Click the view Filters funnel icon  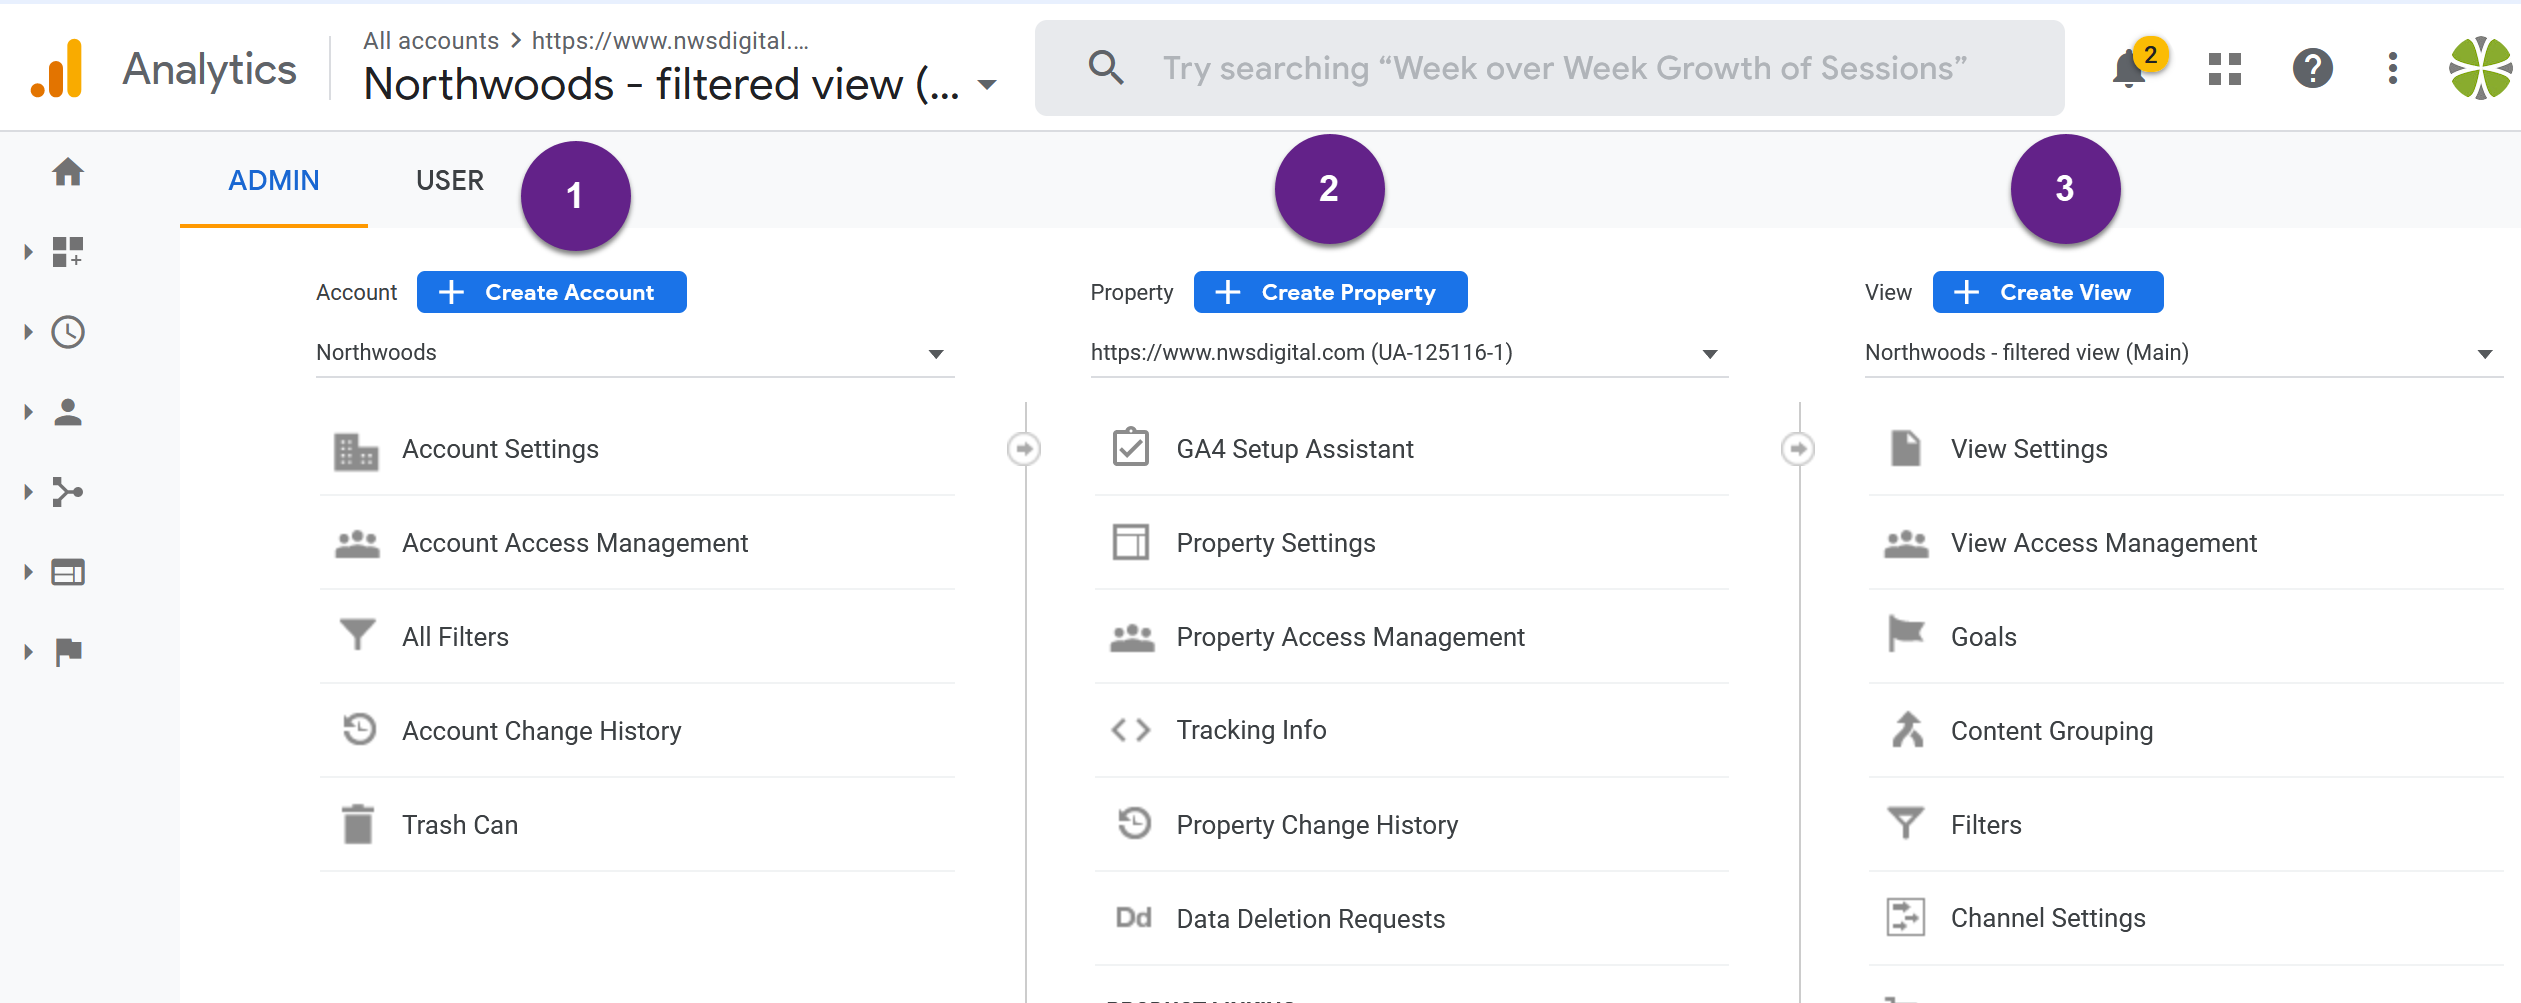coord(1906,823)
